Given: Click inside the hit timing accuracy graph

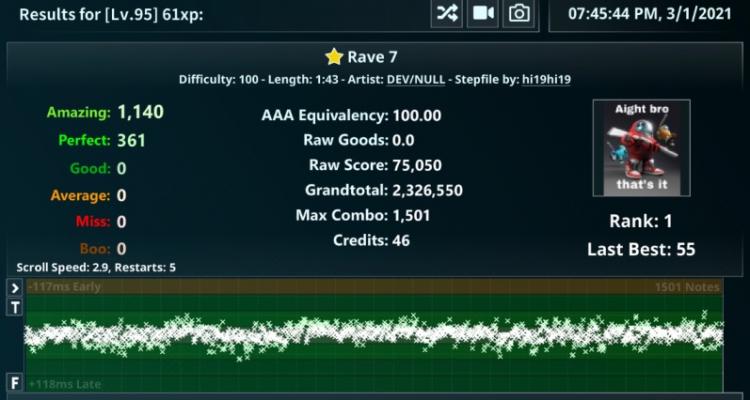Looking at the screenshot, I should 374,335.
